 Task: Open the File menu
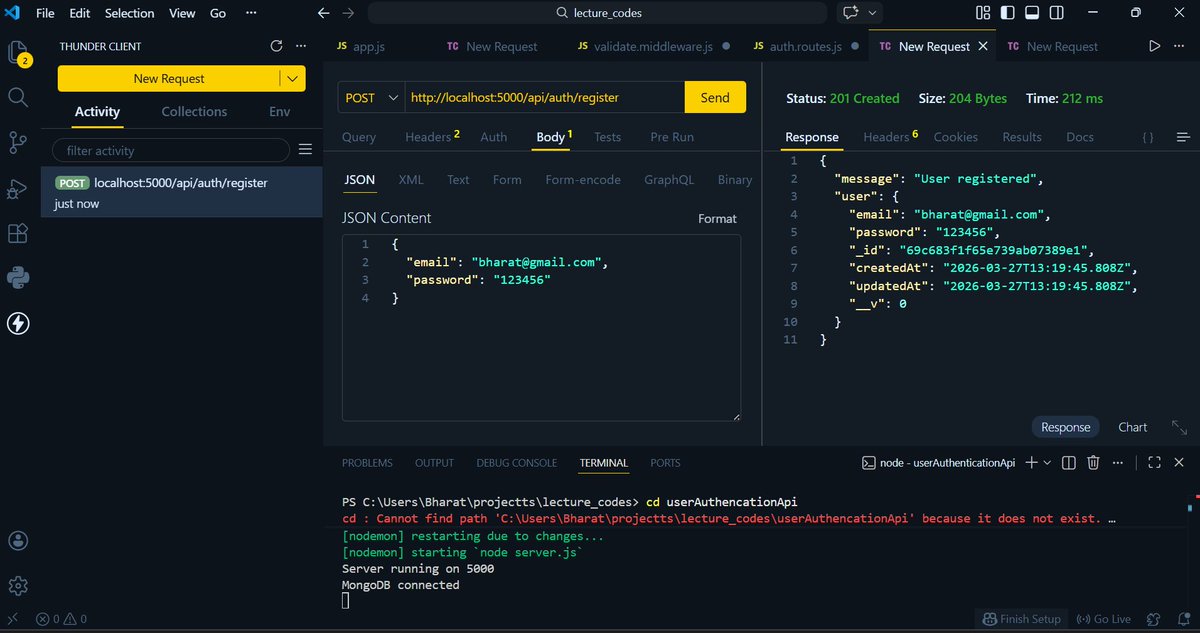point(45,13)
